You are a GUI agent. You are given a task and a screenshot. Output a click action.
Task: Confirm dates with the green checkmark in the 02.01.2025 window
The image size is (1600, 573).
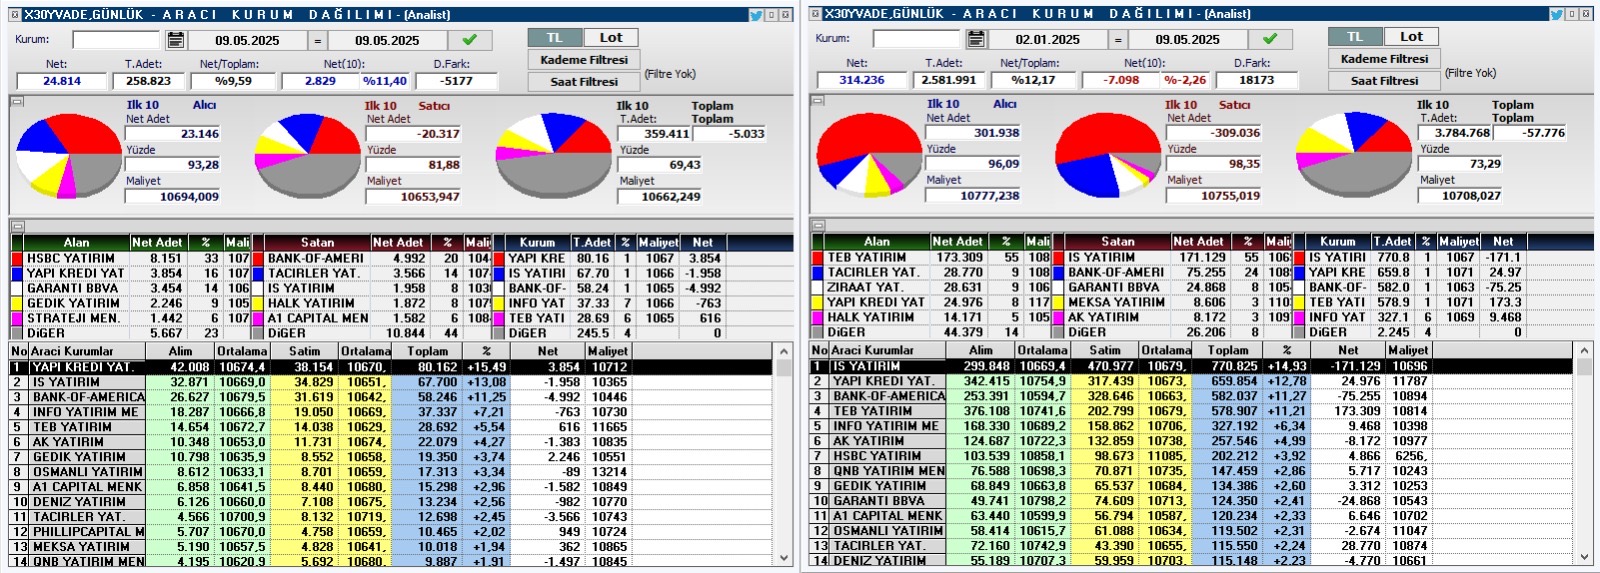[x=1270, y=39]
